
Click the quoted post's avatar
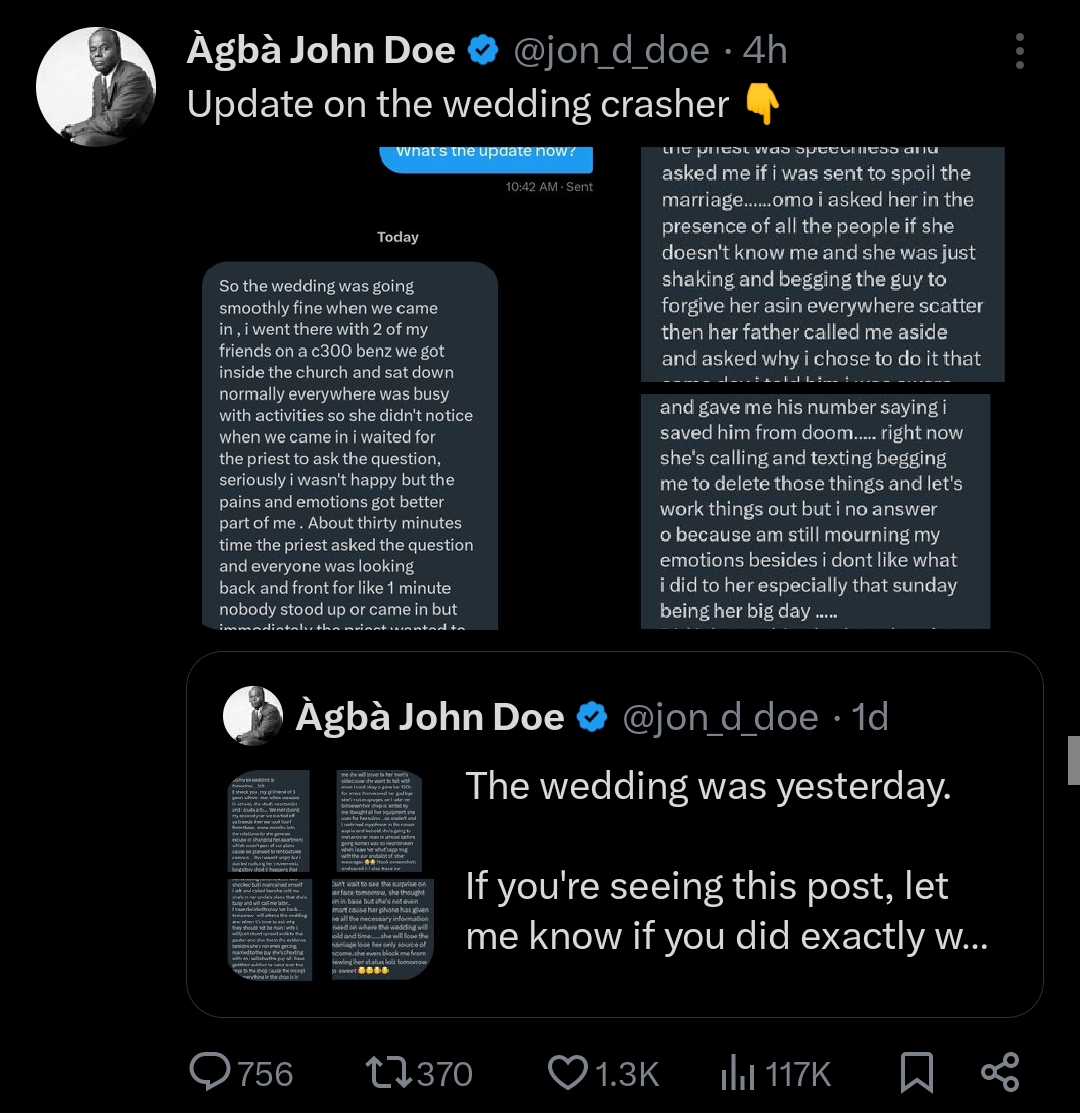click(x=252, y=717)
